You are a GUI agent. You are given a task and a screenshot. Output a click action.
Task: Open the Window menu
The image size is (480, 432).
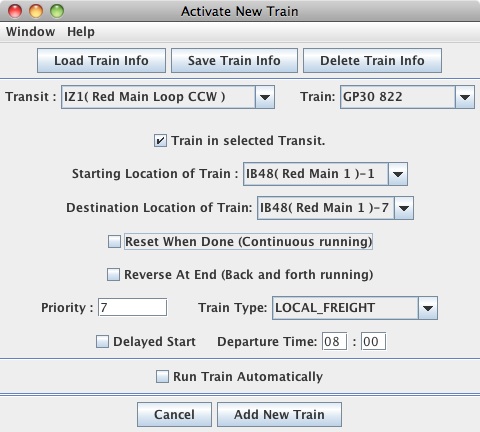tap(30, 32)
